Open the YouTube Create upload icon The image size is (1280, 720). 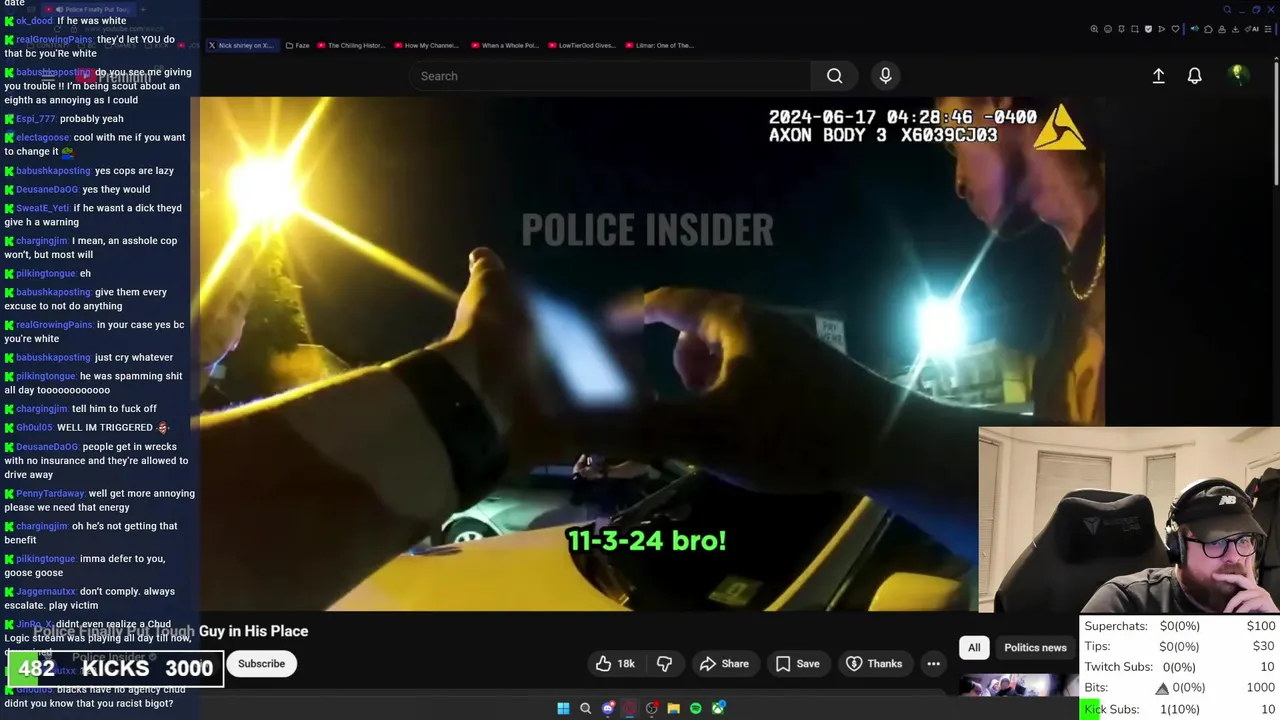point(1158,76)
